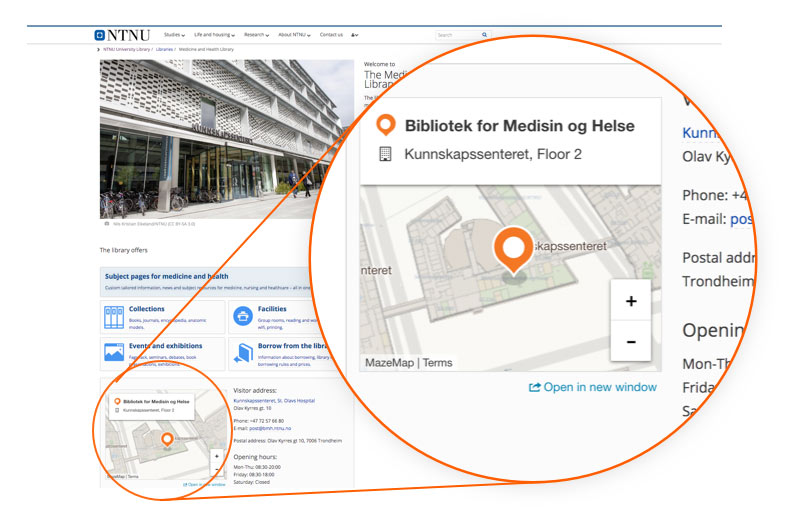Open Kunnskapssenteret, St. Olavs Hospital address link

coord(274,400)
